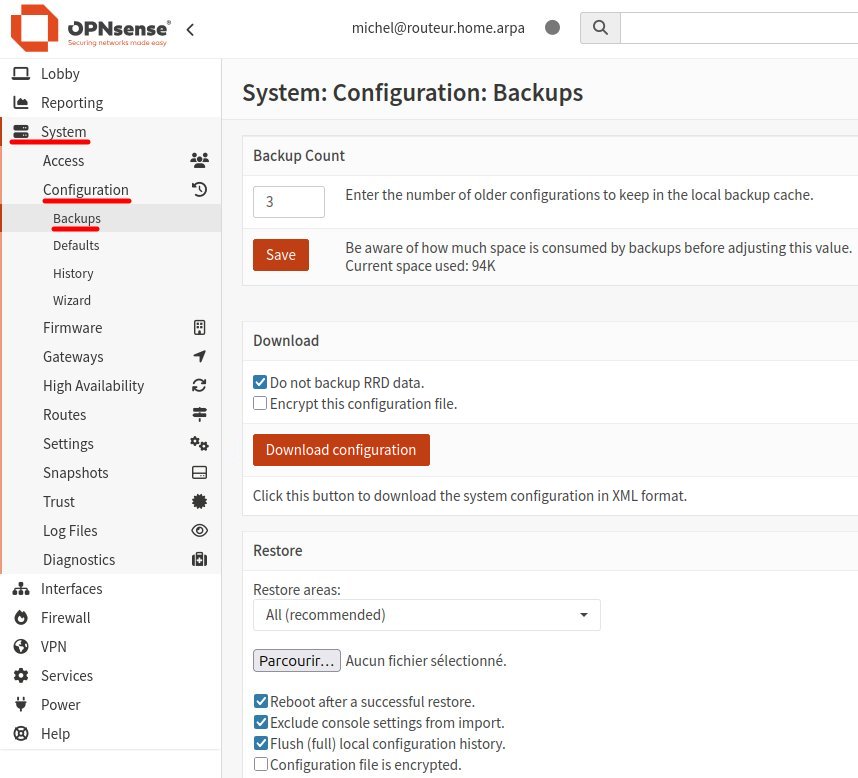858x778 pixels.
Task: Open the History submenu item
Action: click(73, 273)
